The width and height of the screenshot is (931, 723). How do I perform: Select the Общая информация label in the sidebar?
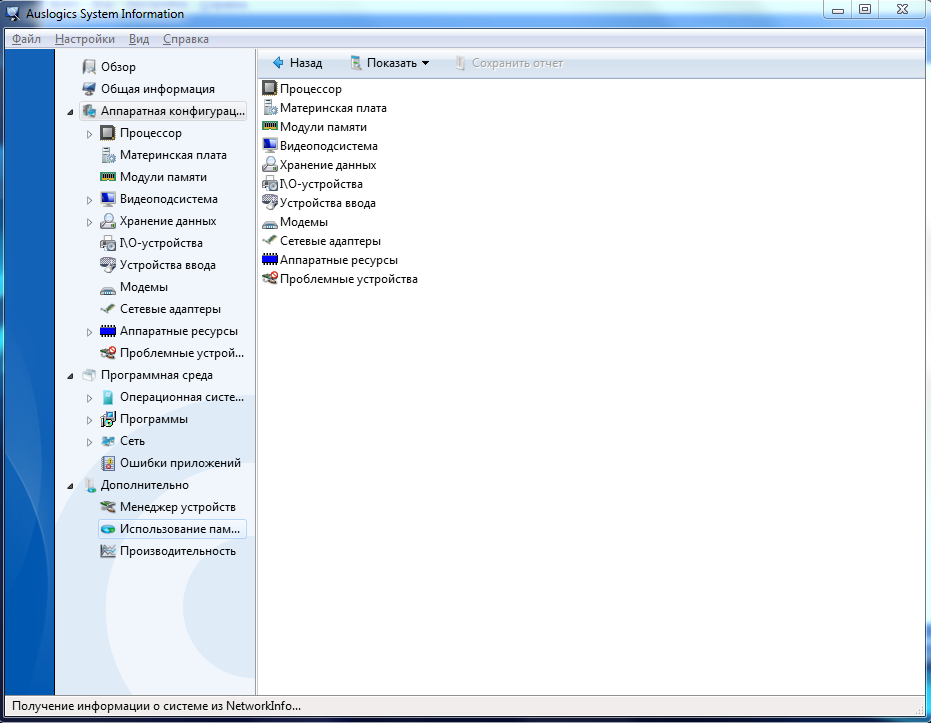pos(157,89)
